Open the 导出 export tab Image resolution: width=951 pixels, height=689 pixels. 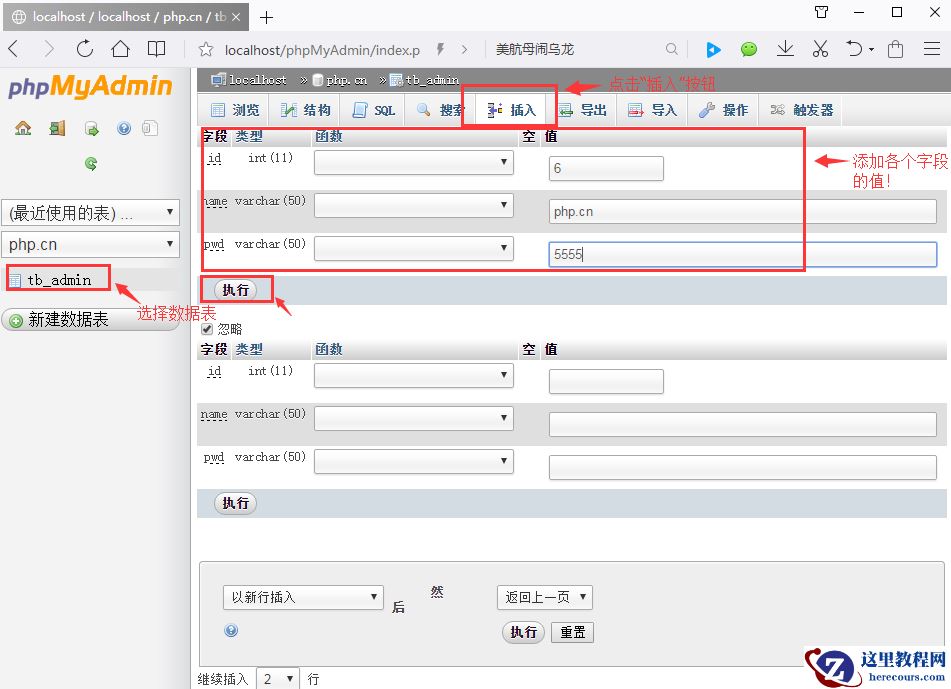click(582, 110)
